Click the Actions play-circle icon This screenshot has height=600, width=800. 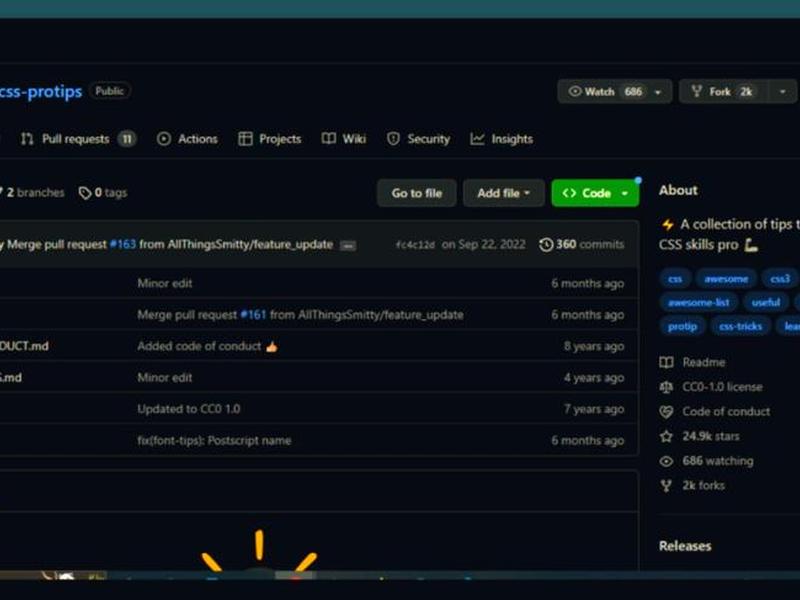coord(164,139)
